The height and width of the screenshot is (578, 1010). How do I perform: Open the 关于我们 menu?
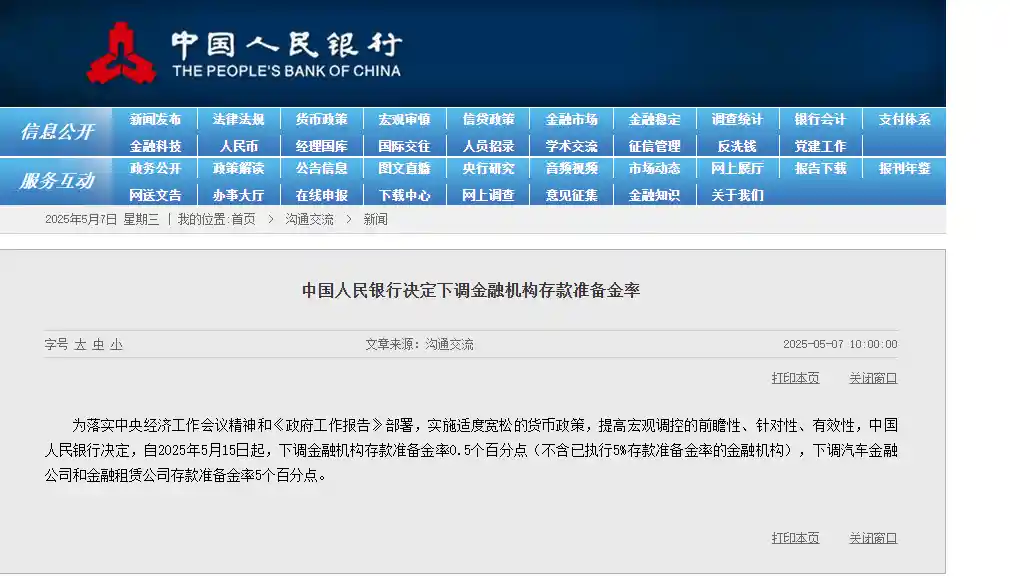[737, 193]
